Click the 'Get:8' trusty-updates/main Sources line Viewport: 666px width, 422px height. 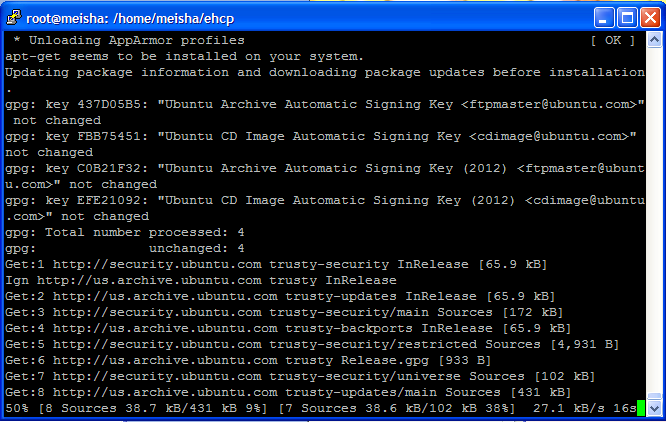point(288,392)
